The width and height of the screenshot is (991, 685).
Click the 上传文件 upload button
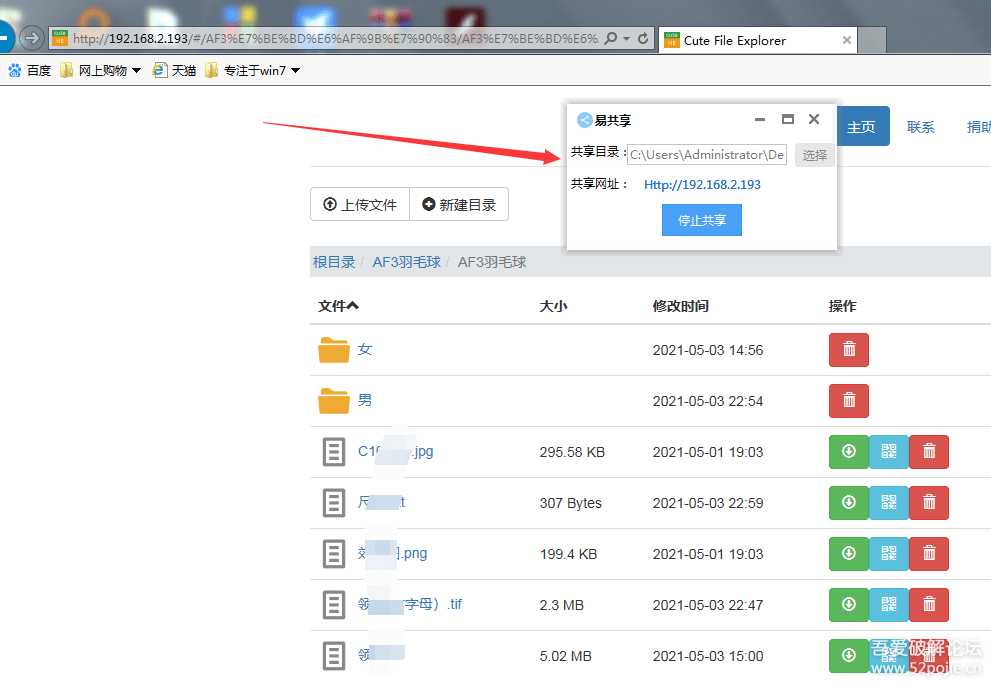point(360,205)
